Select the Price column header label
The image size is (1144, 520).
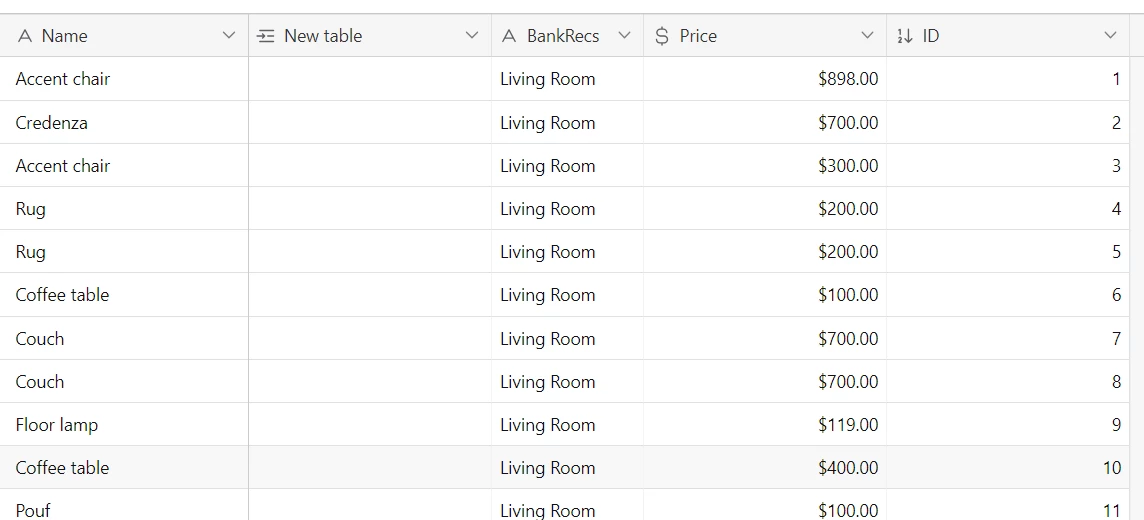[x=698, y=36]
